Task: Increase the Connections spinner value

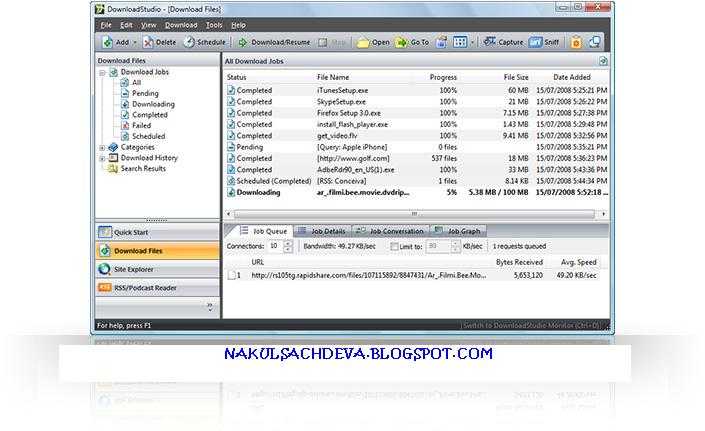Action: tap(288, 243)
